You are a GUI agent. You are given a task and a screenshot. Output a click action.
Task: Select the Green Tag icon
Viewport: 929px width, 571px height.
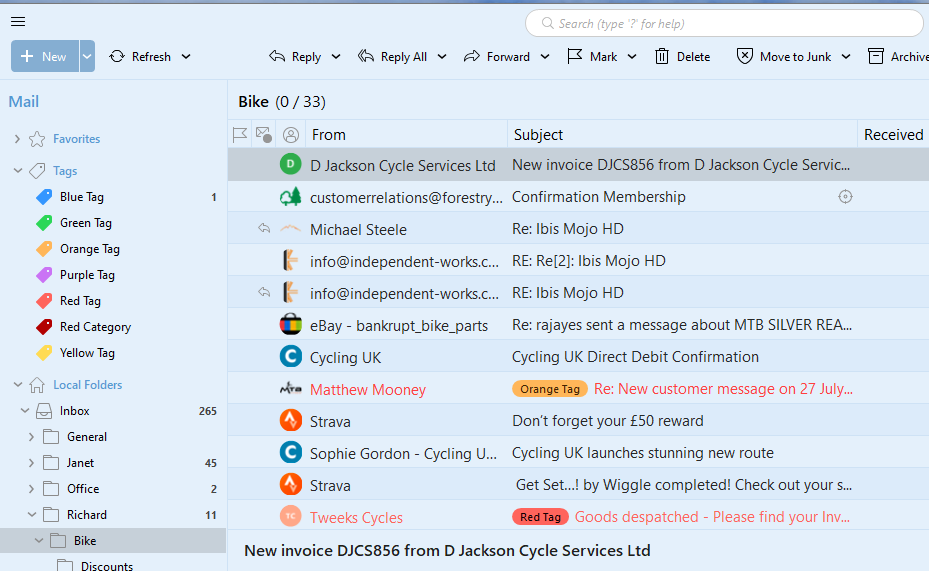pyautogui.click(x=44, y=223)
